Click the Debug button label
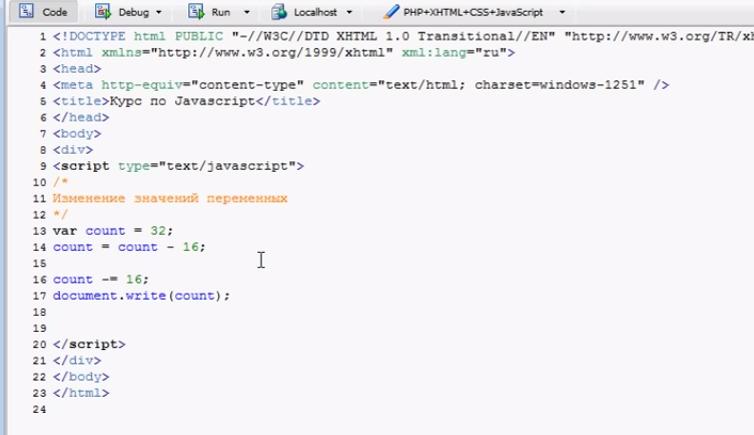This screenshot has width=754, height=435. [x=134, y=12]
